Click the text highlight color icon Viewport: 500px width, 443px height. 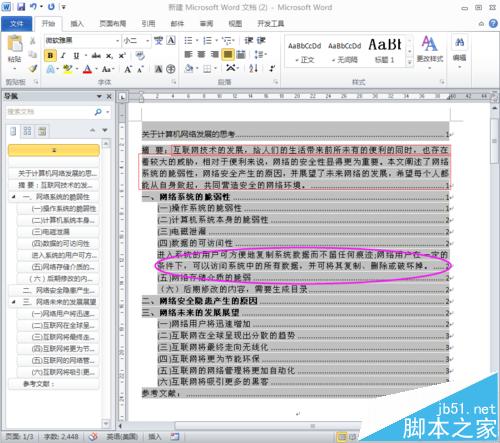pos(68,69)
